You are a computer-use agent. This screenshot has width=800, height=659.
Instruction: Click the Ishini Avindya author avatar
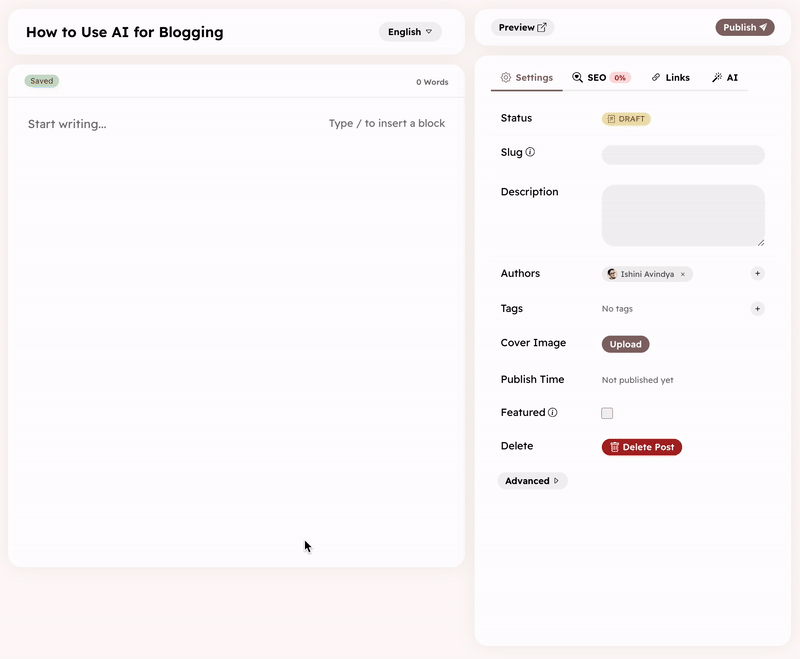click(x=612, y=274)
